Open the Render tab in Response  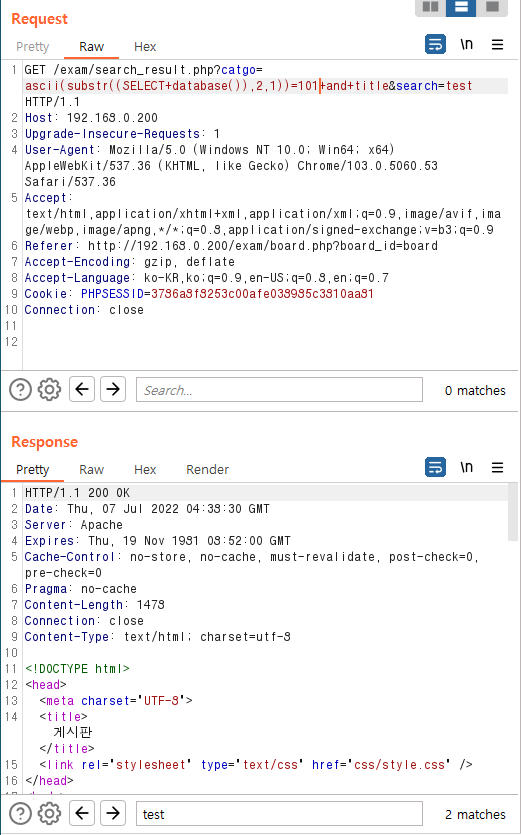pos(207,470)
